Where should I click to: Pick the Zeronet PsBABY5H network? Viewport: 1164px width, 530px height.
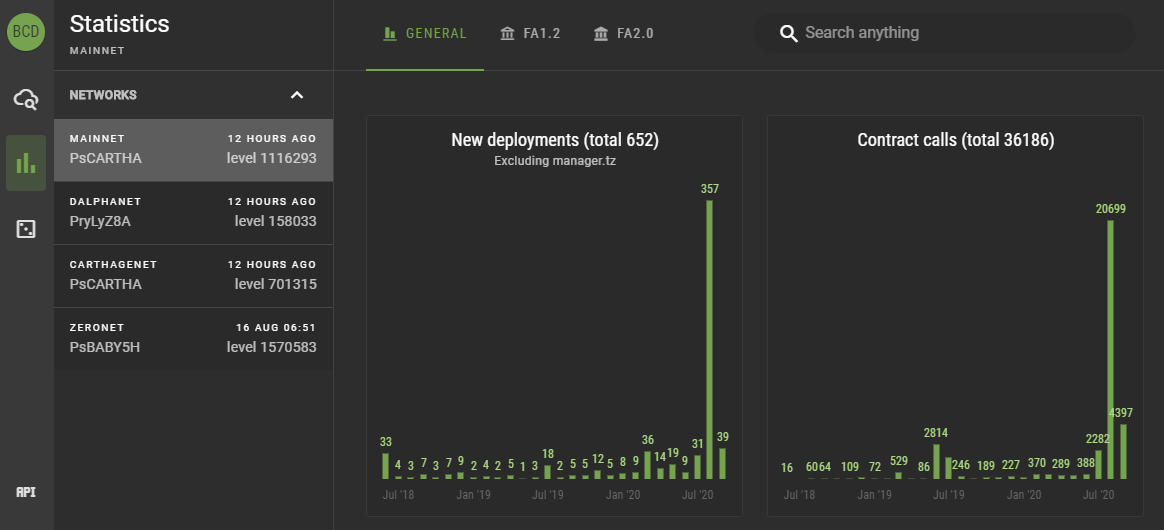tap(193, 339)
